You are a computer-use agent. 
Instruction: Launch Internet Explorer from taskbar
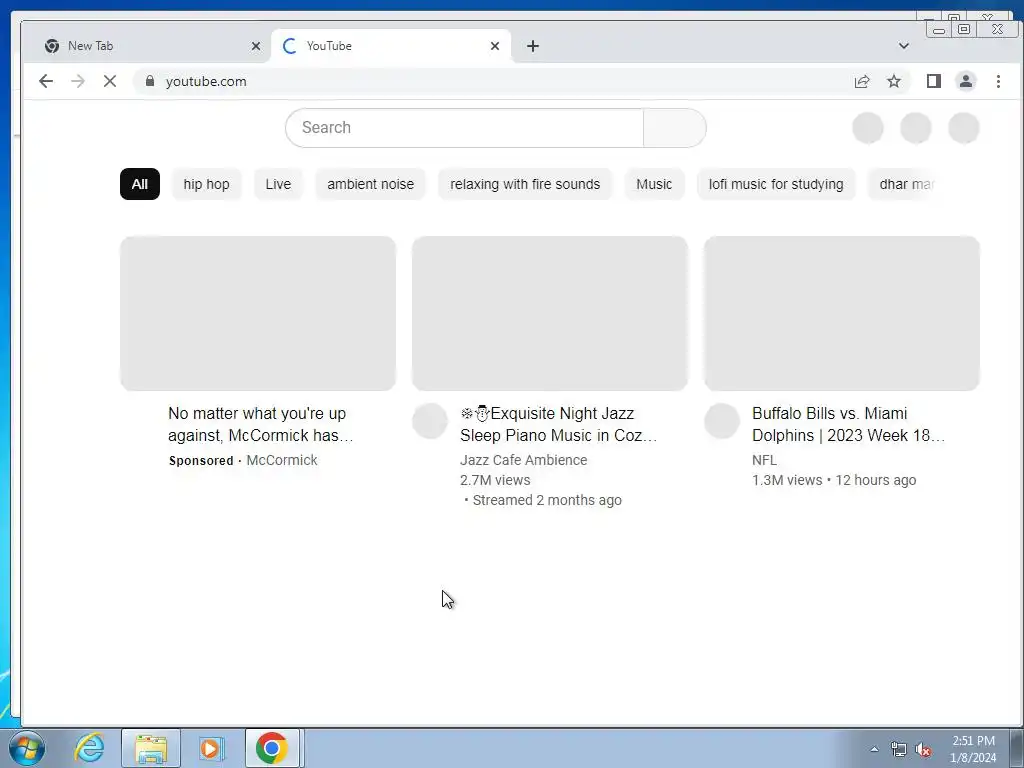pos(89,748)
